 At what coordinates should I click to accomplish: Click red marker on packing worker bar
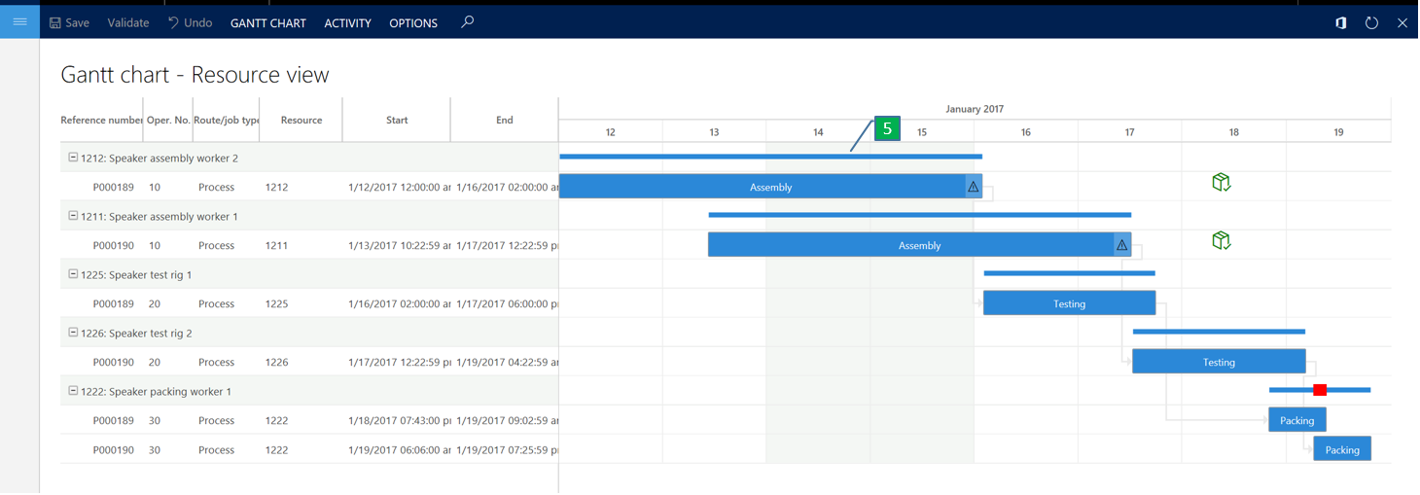(x=1320, y=390)
